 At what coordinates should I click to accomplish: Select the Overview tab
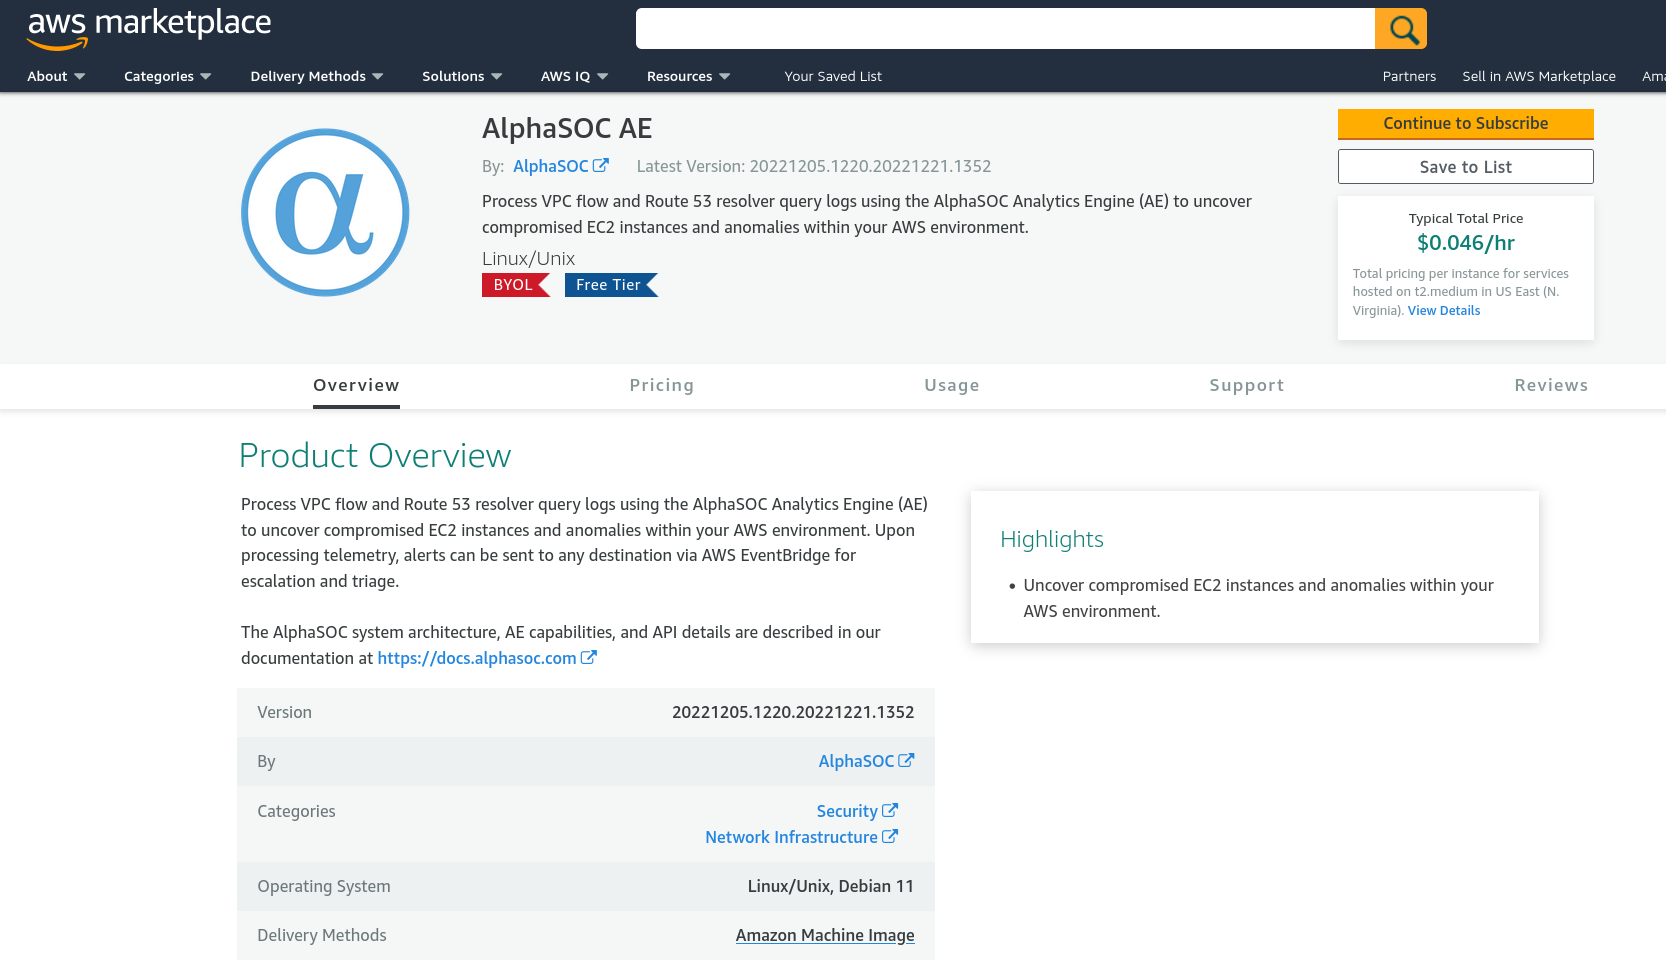(356, 386)
